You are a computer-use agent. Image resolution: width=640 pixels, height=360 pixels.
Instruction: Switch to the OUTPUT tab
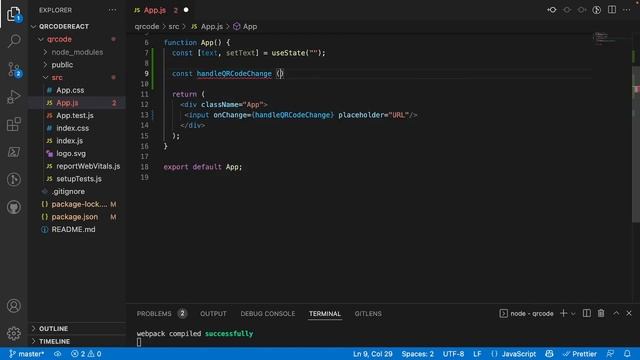point(213,313)
